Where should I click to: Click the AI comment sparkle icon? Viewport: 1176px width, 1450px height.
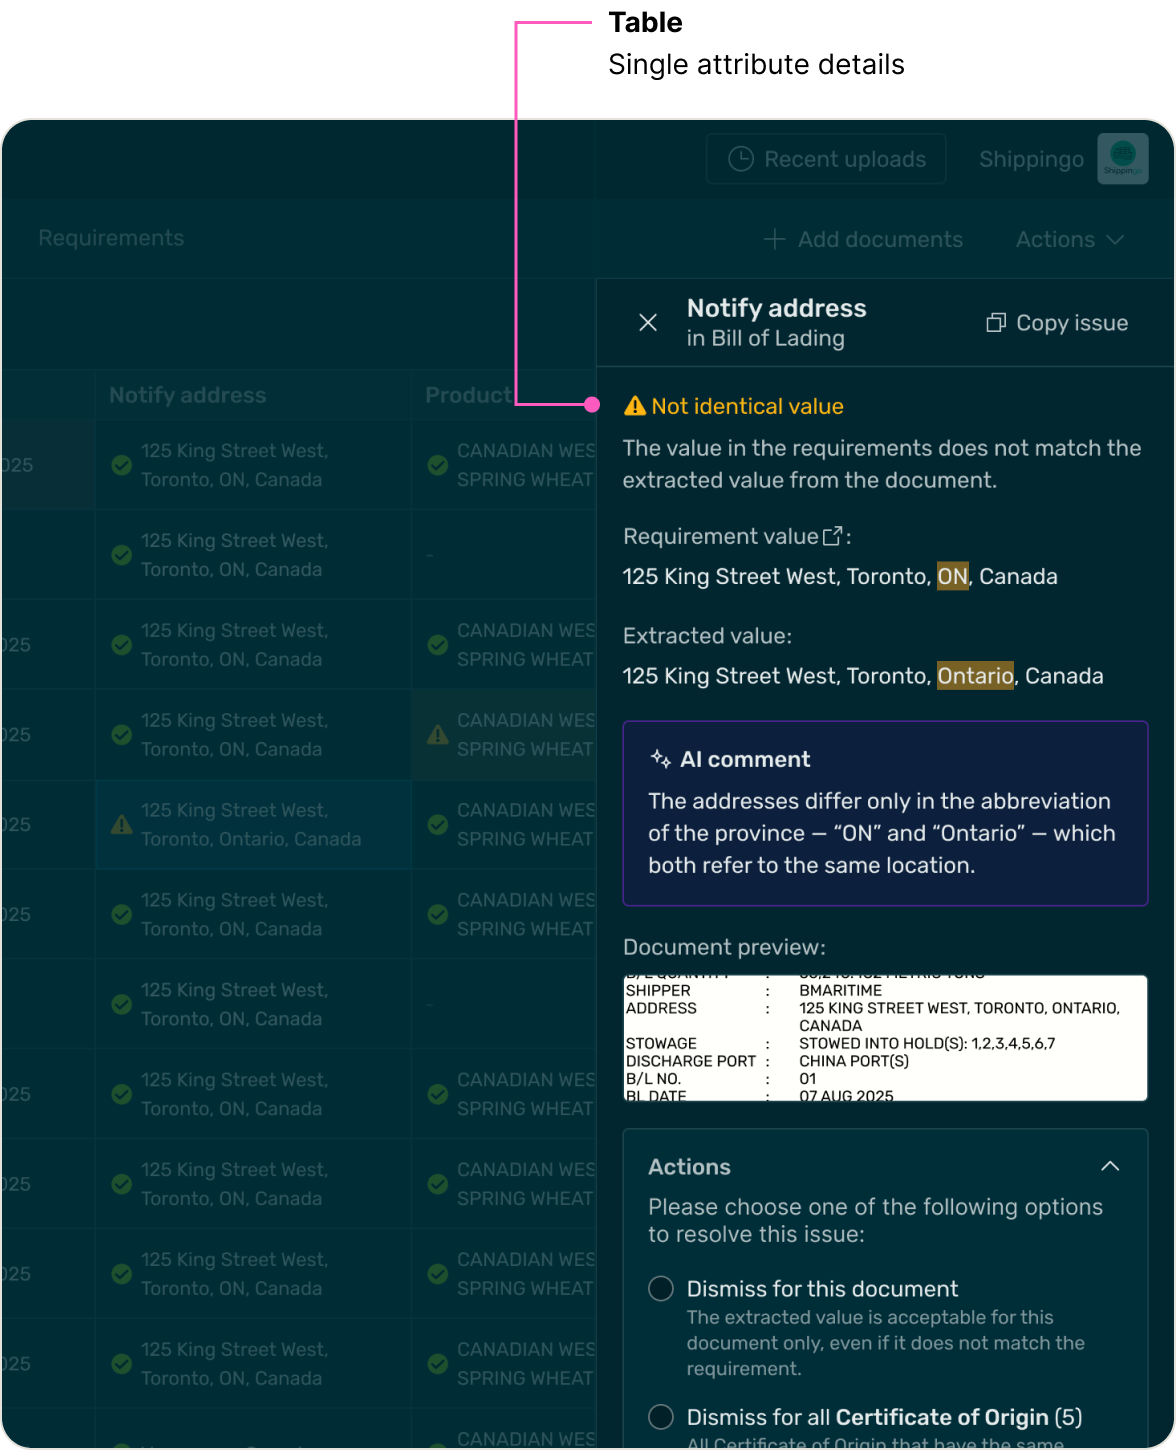[660, 759]
